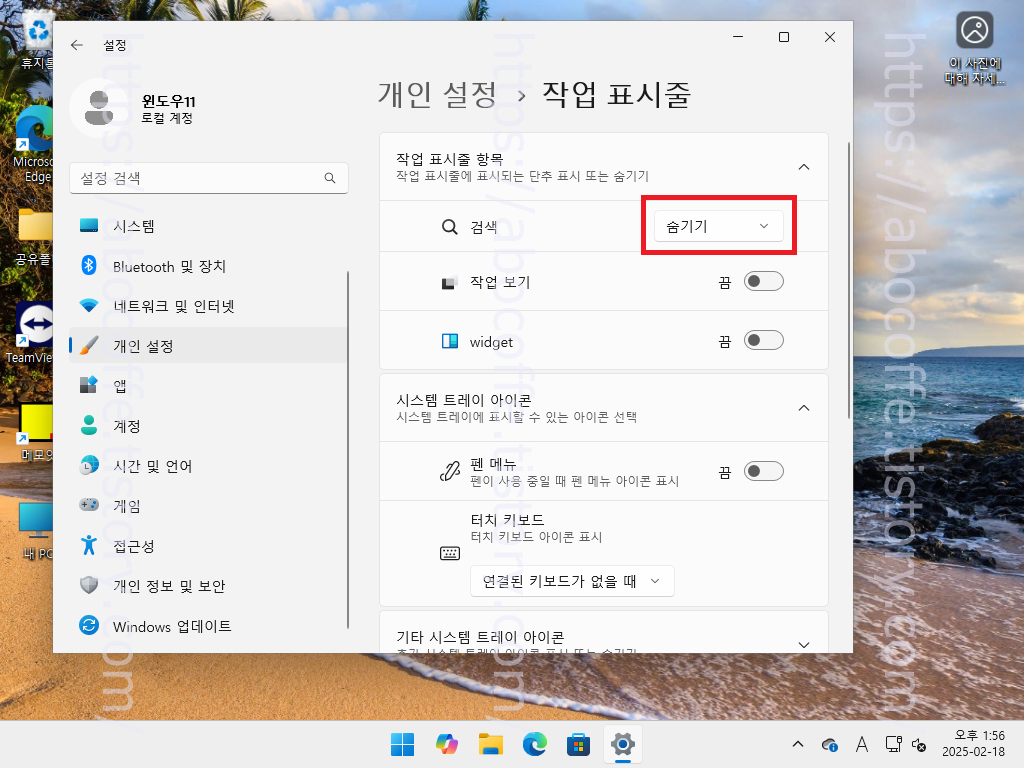Click the '설정 검색' input field
The height and width of the screenshot is (768, 1024).
pos(208,178)
